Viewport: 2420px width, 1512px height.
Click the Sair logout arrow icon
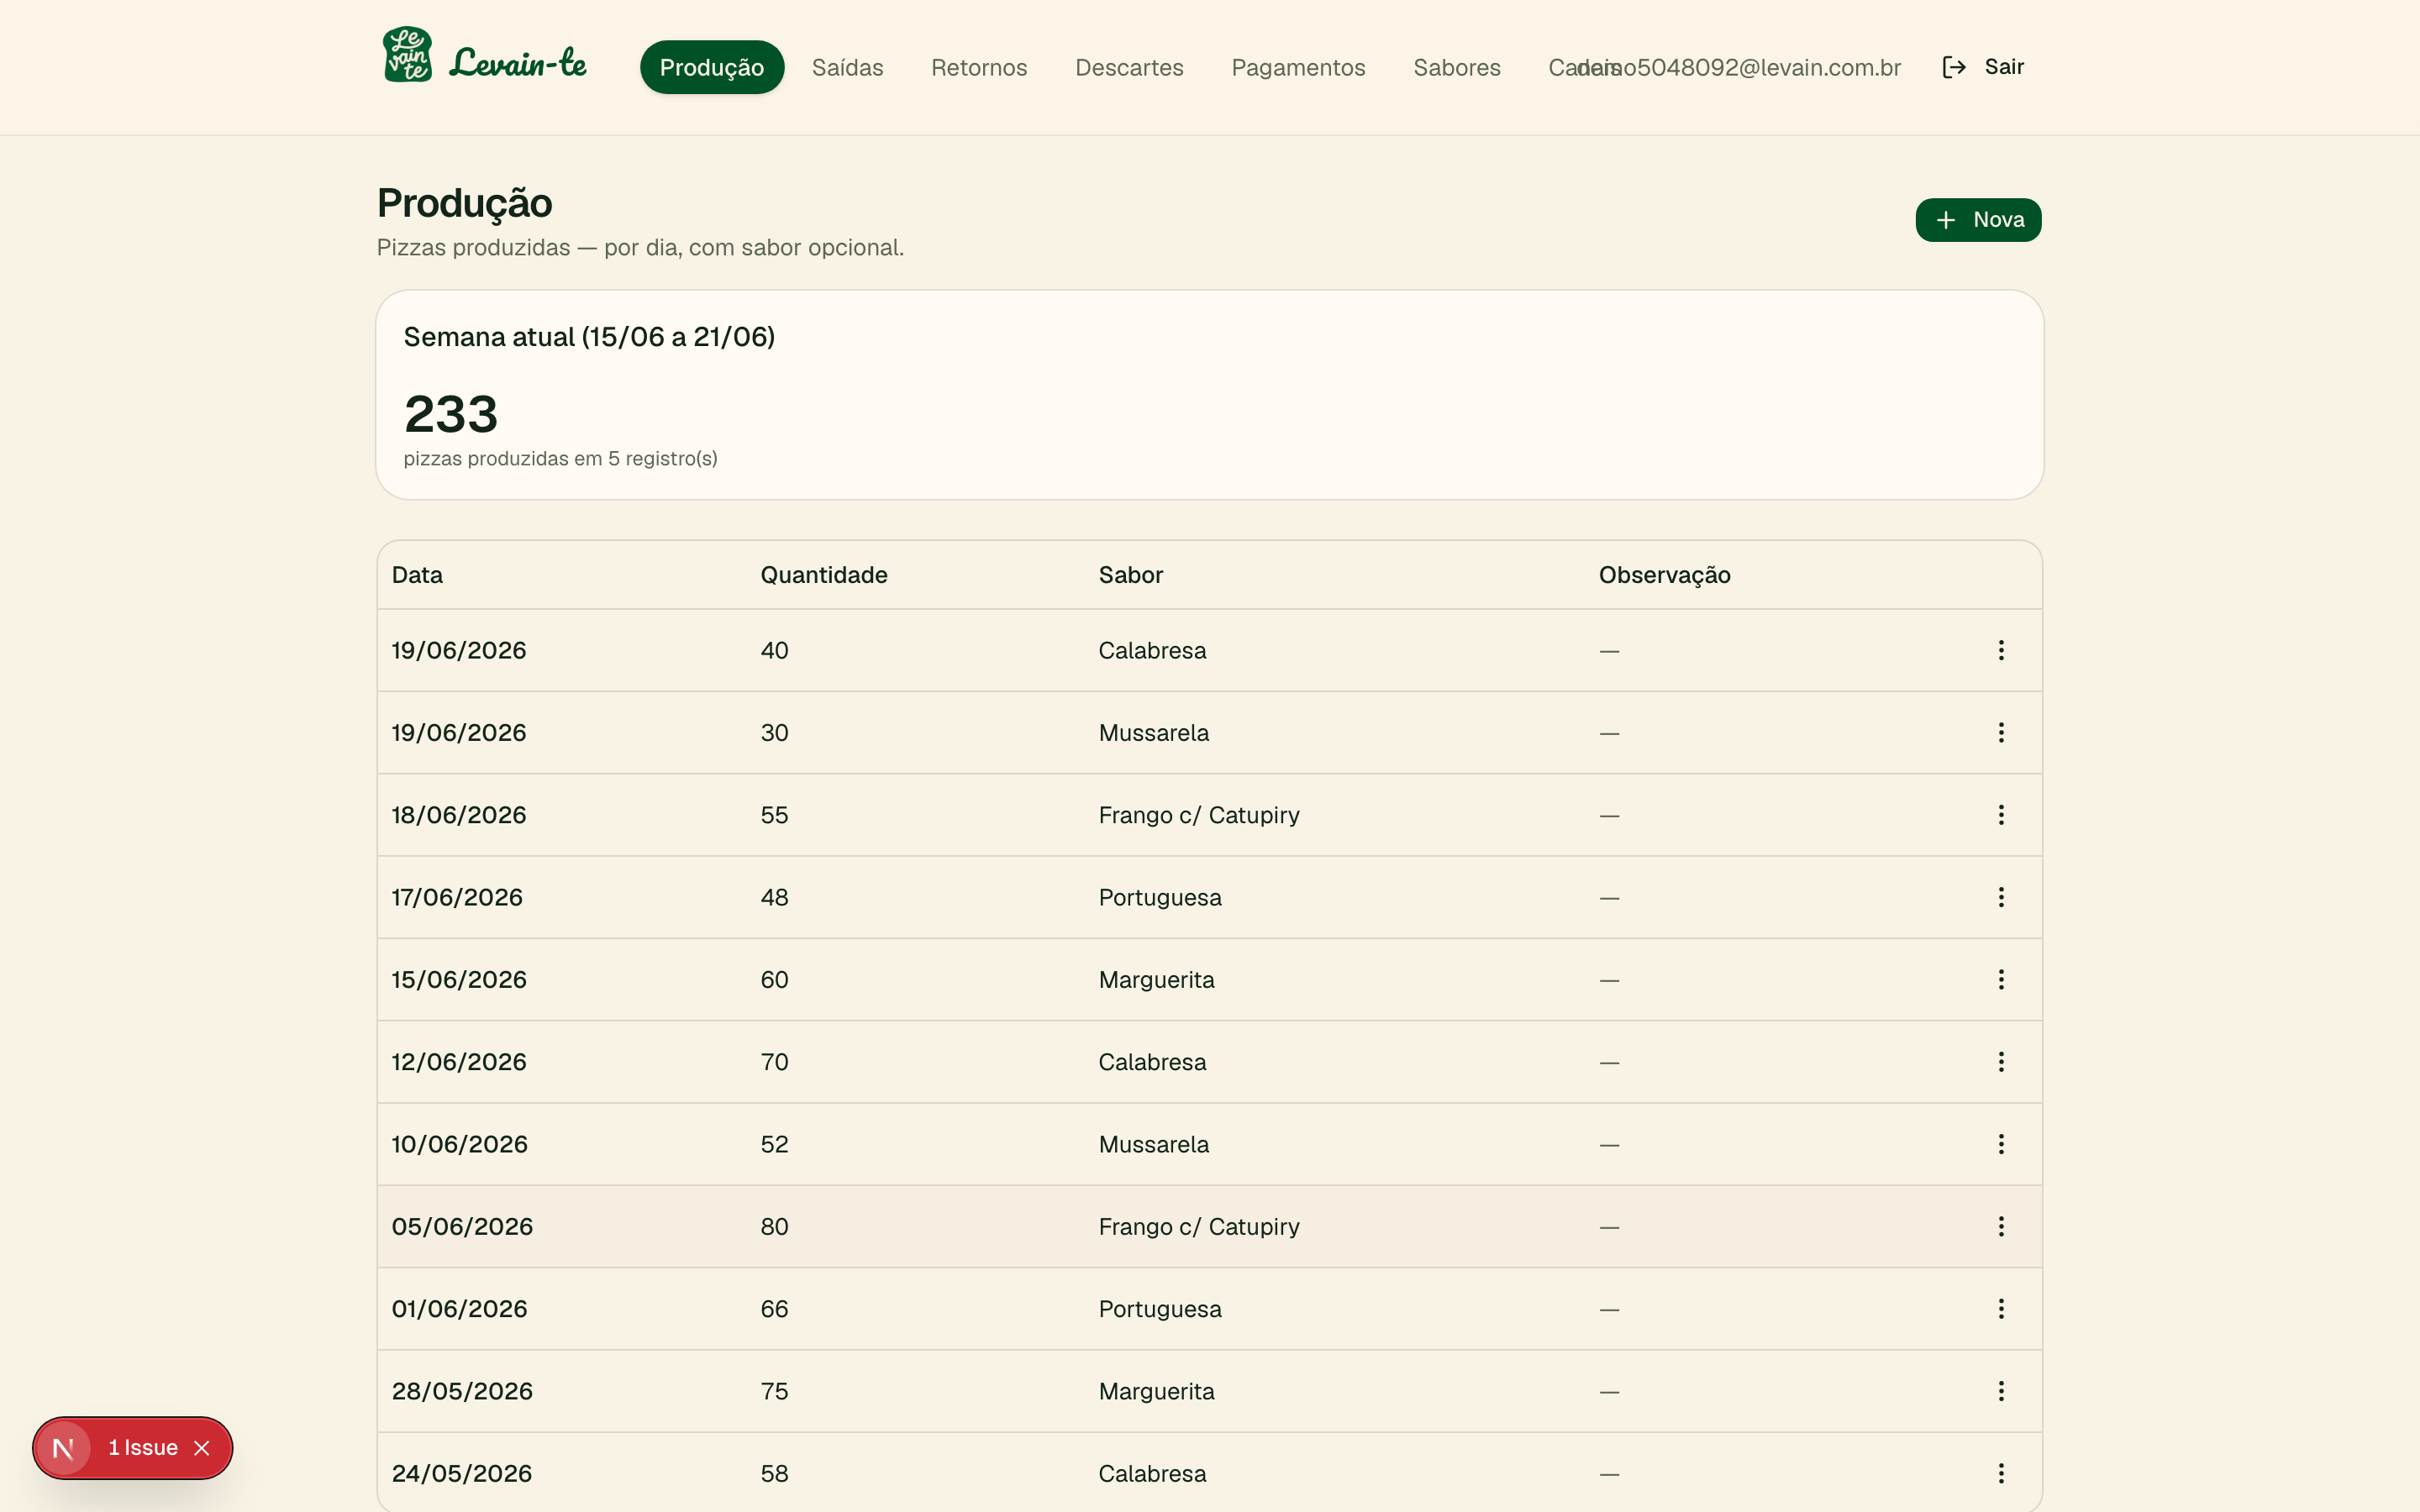(x=1954, y=67)
